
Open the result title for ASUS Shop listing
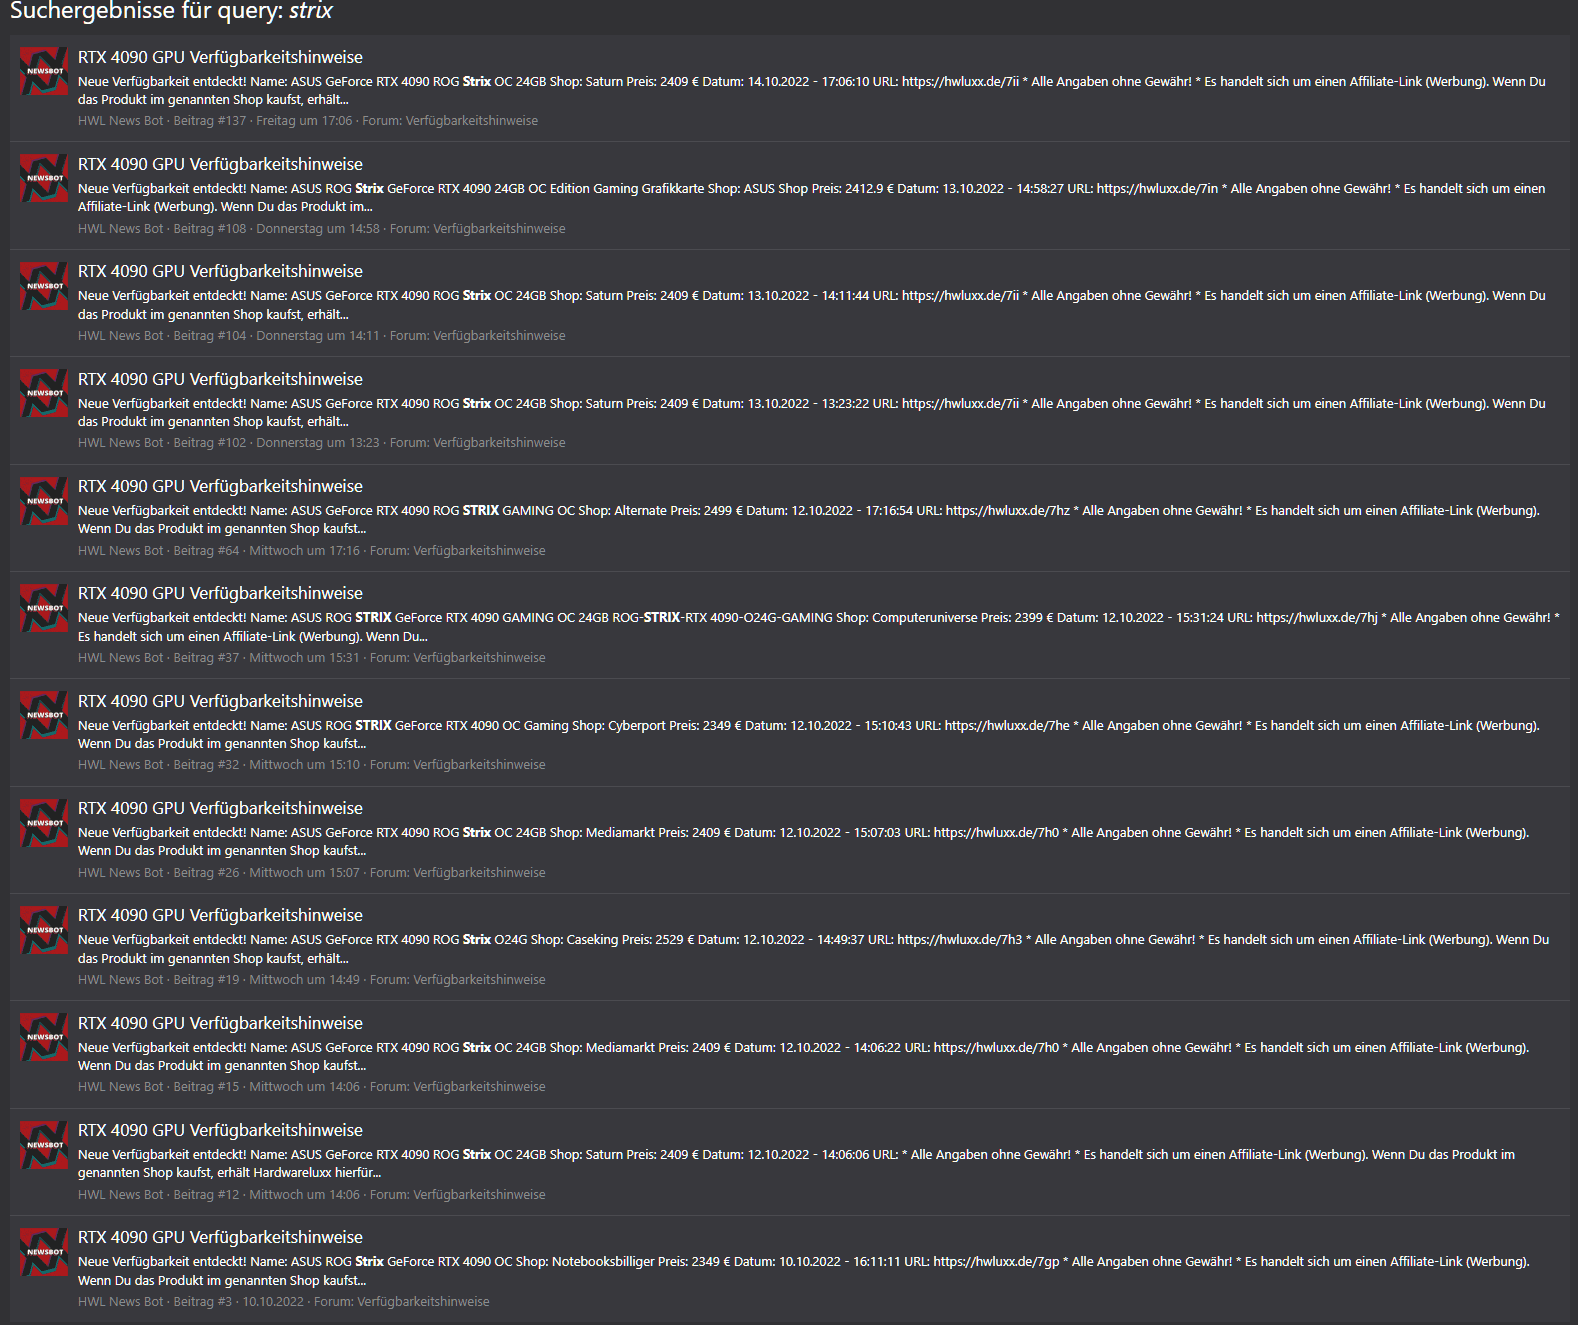tap(220, 164)
